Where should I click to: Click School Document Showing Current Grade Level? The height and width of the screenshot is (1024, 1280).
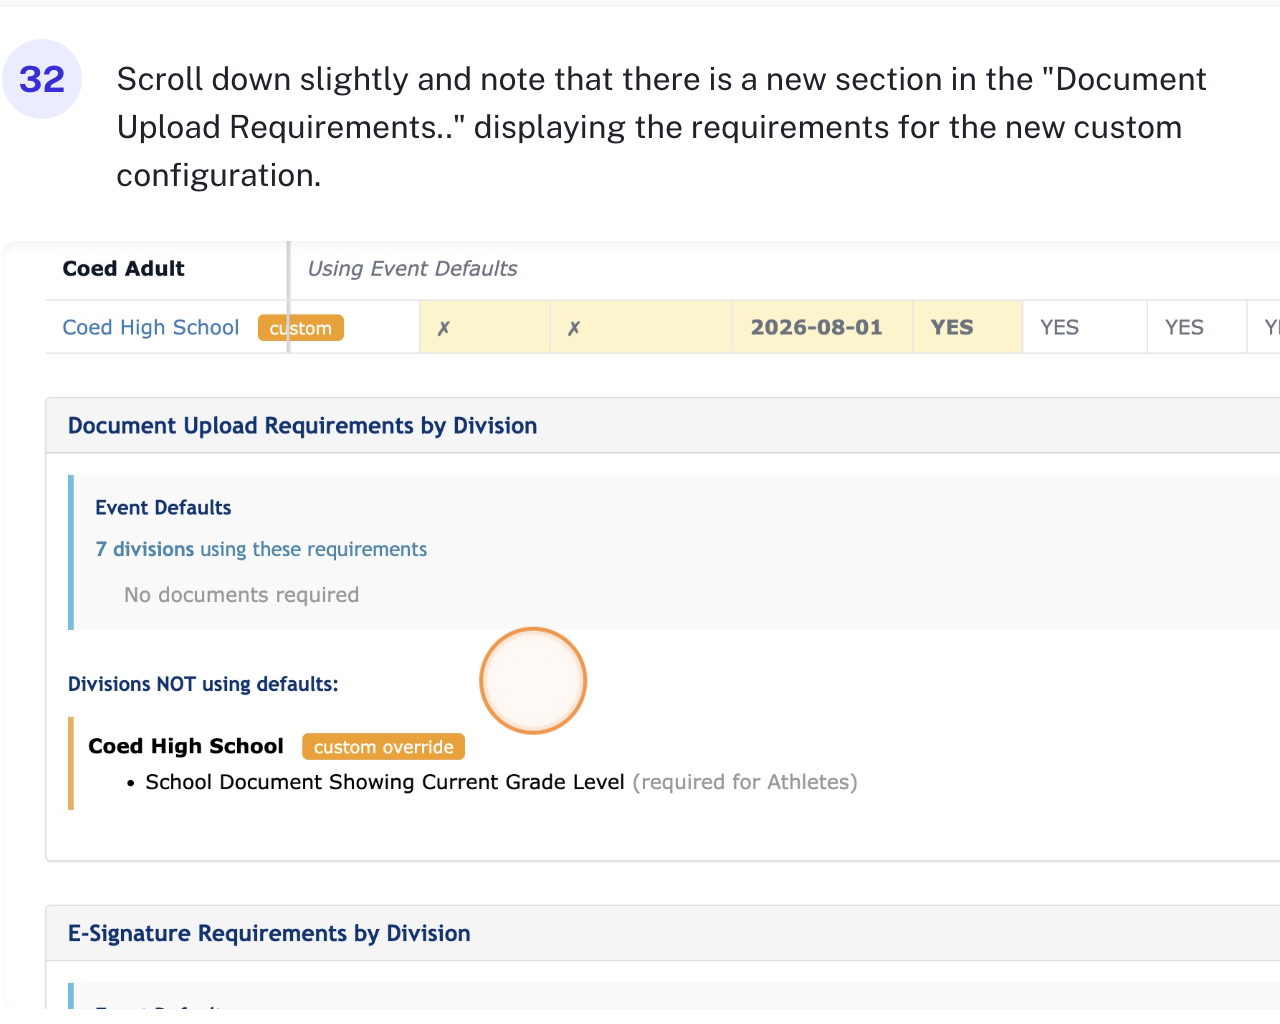click(385, 782)
